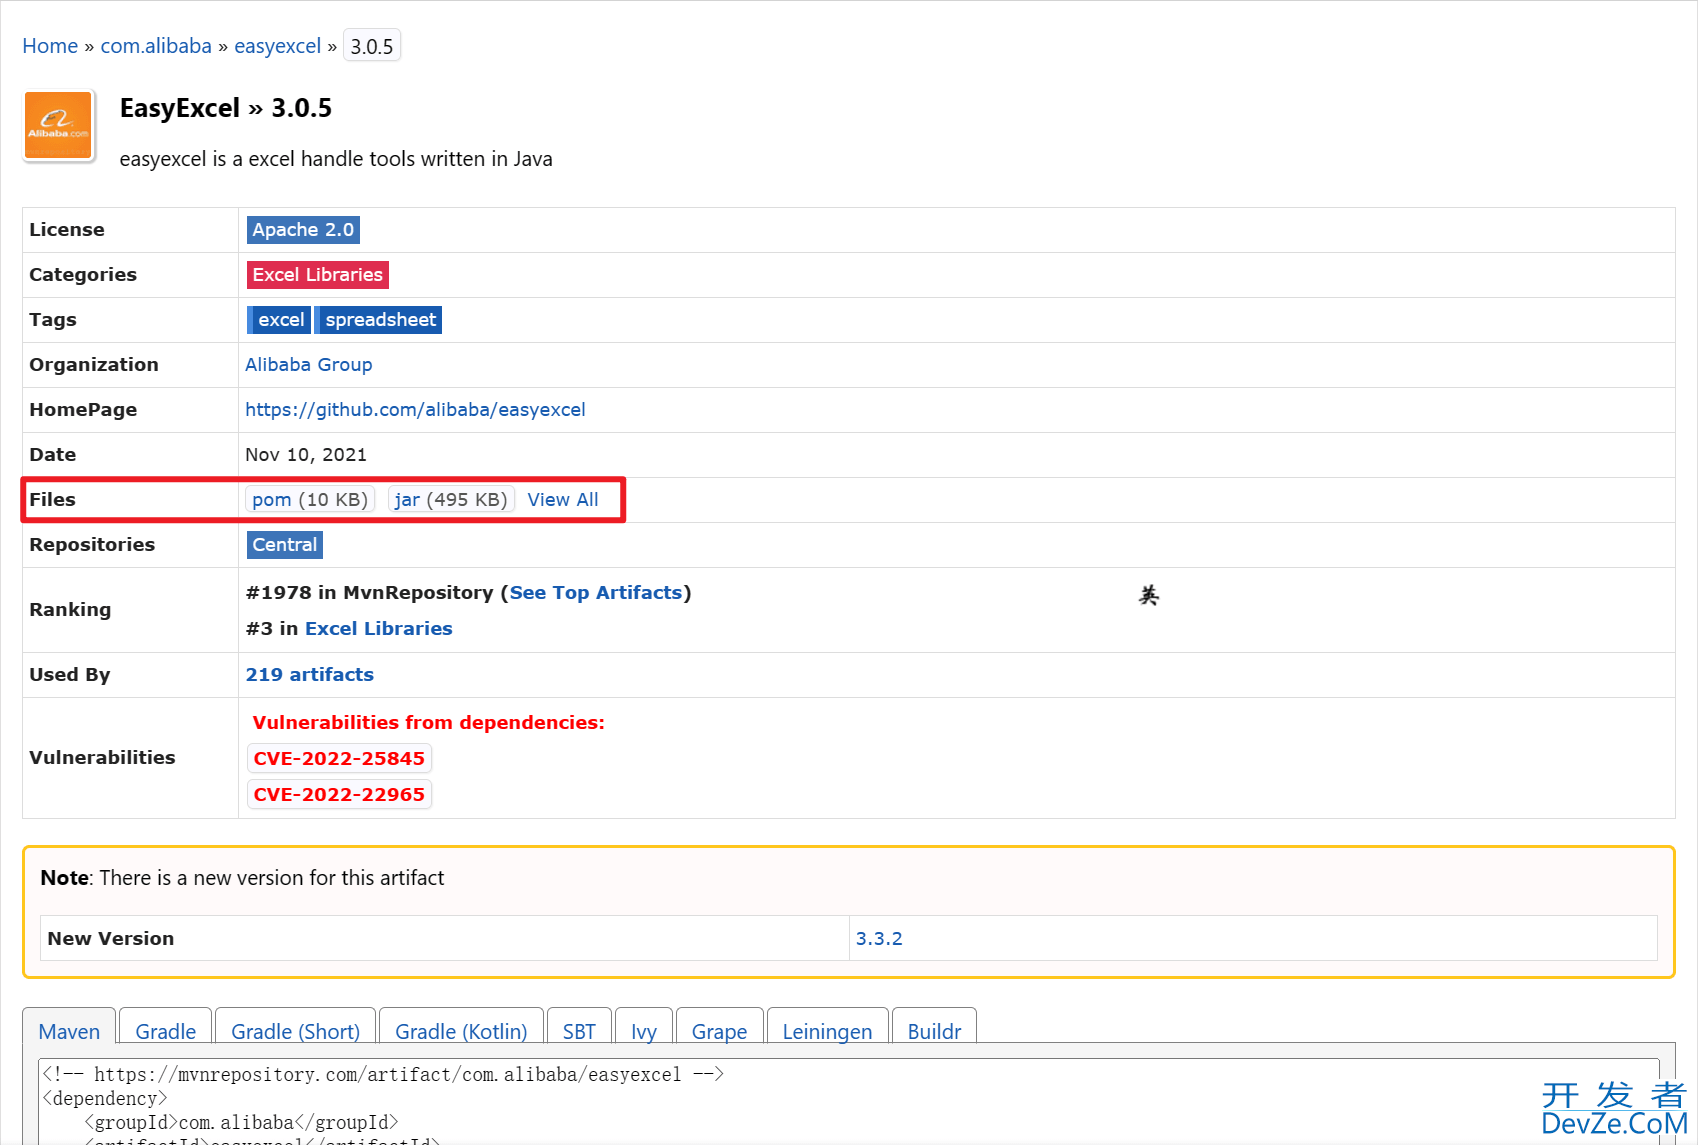1698x1145 pixels.
Task: Open new version 3.3.2 link
Action: tap(879, 939)
